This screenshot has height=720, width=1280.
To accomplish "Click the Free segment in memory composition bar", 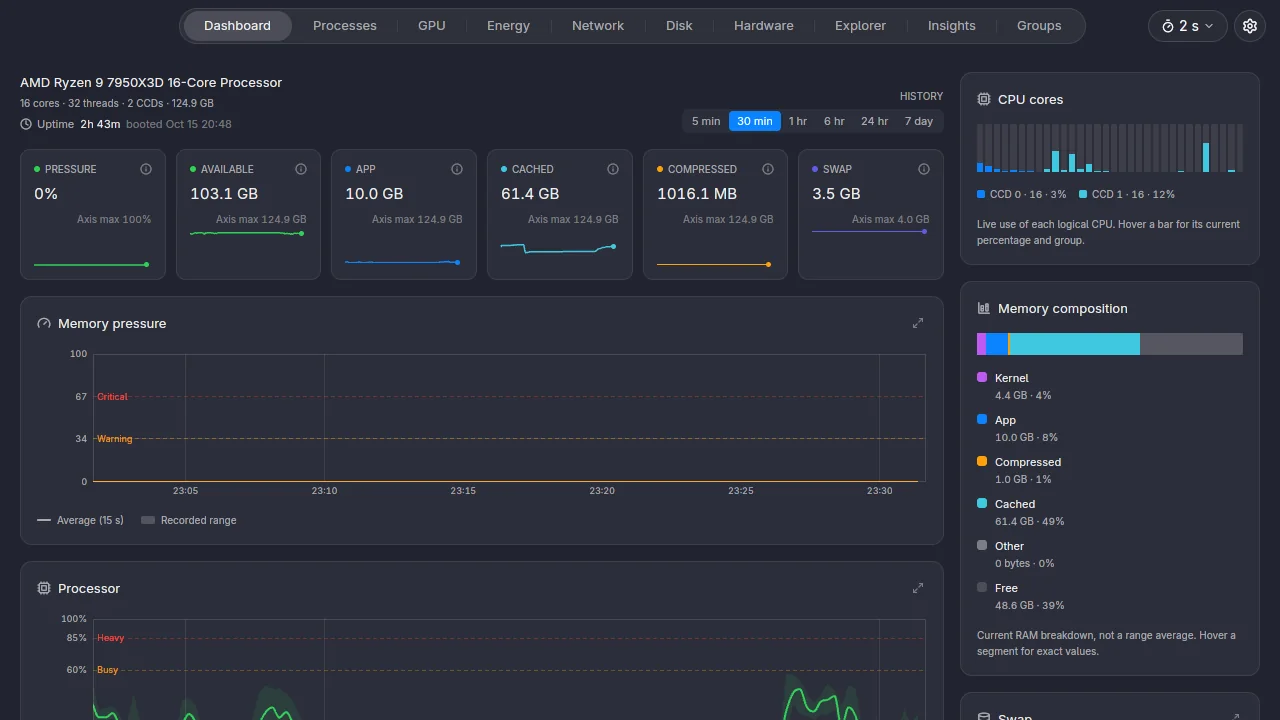I will click(1191, 344).
